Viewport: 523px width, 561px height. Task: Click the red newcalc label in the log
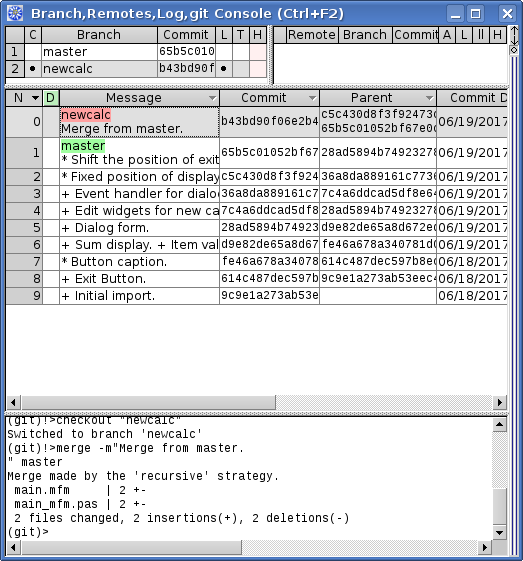[86, 115]
